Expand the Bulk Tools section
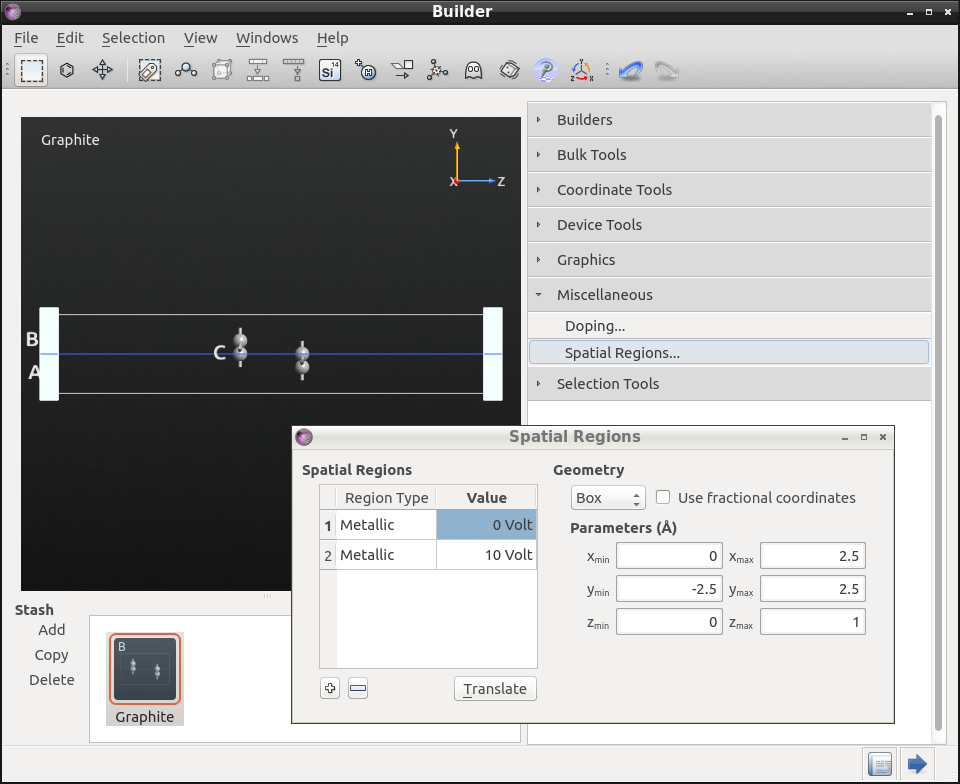 pos(729,155)
